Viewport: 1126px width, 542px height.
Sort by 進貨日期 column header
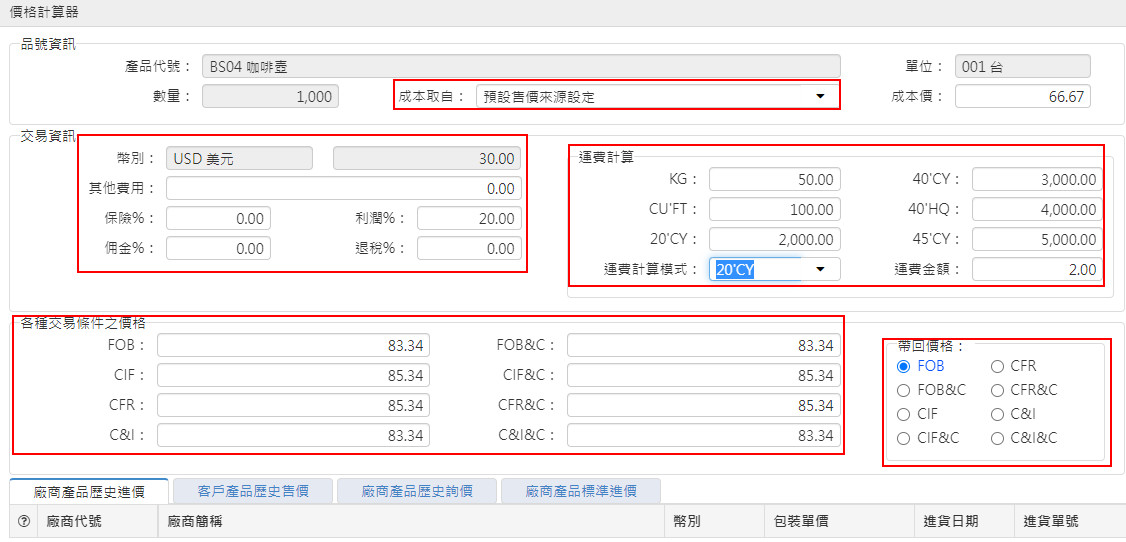click(x=950, y=521)
